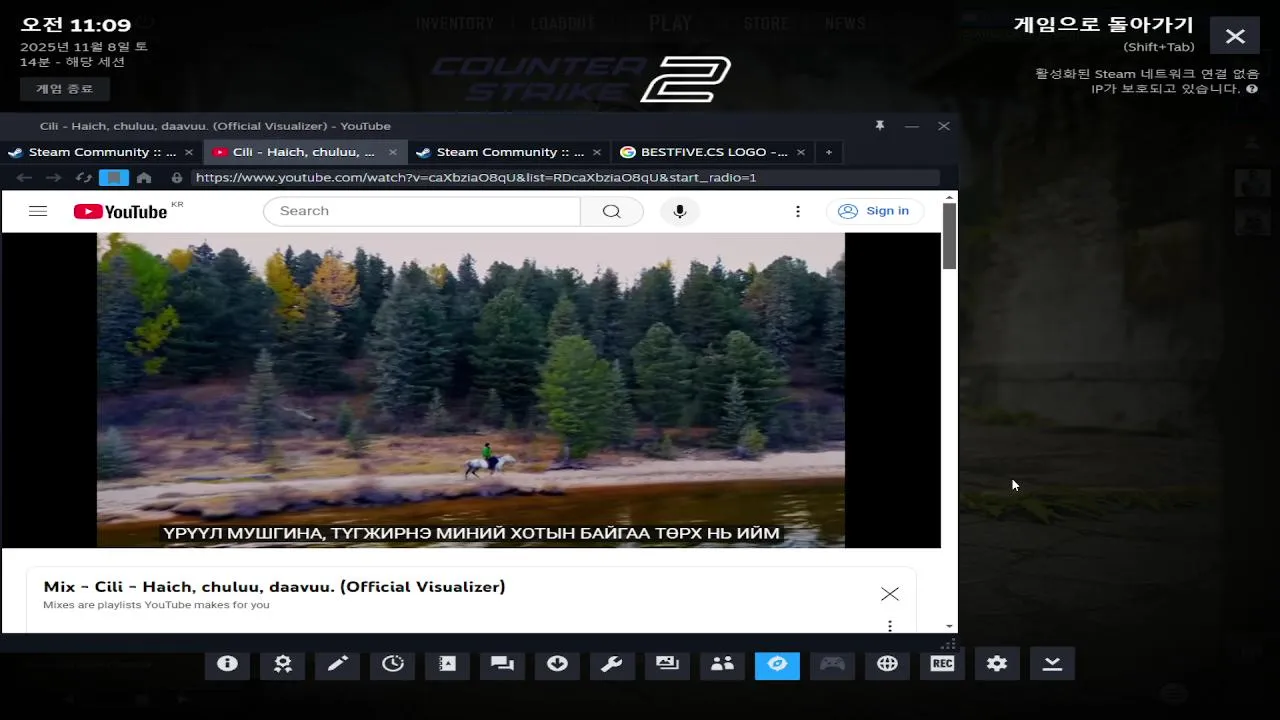
Task: Close first Steam Community tab
Action: pyautogui.click(x=189, y=152)
